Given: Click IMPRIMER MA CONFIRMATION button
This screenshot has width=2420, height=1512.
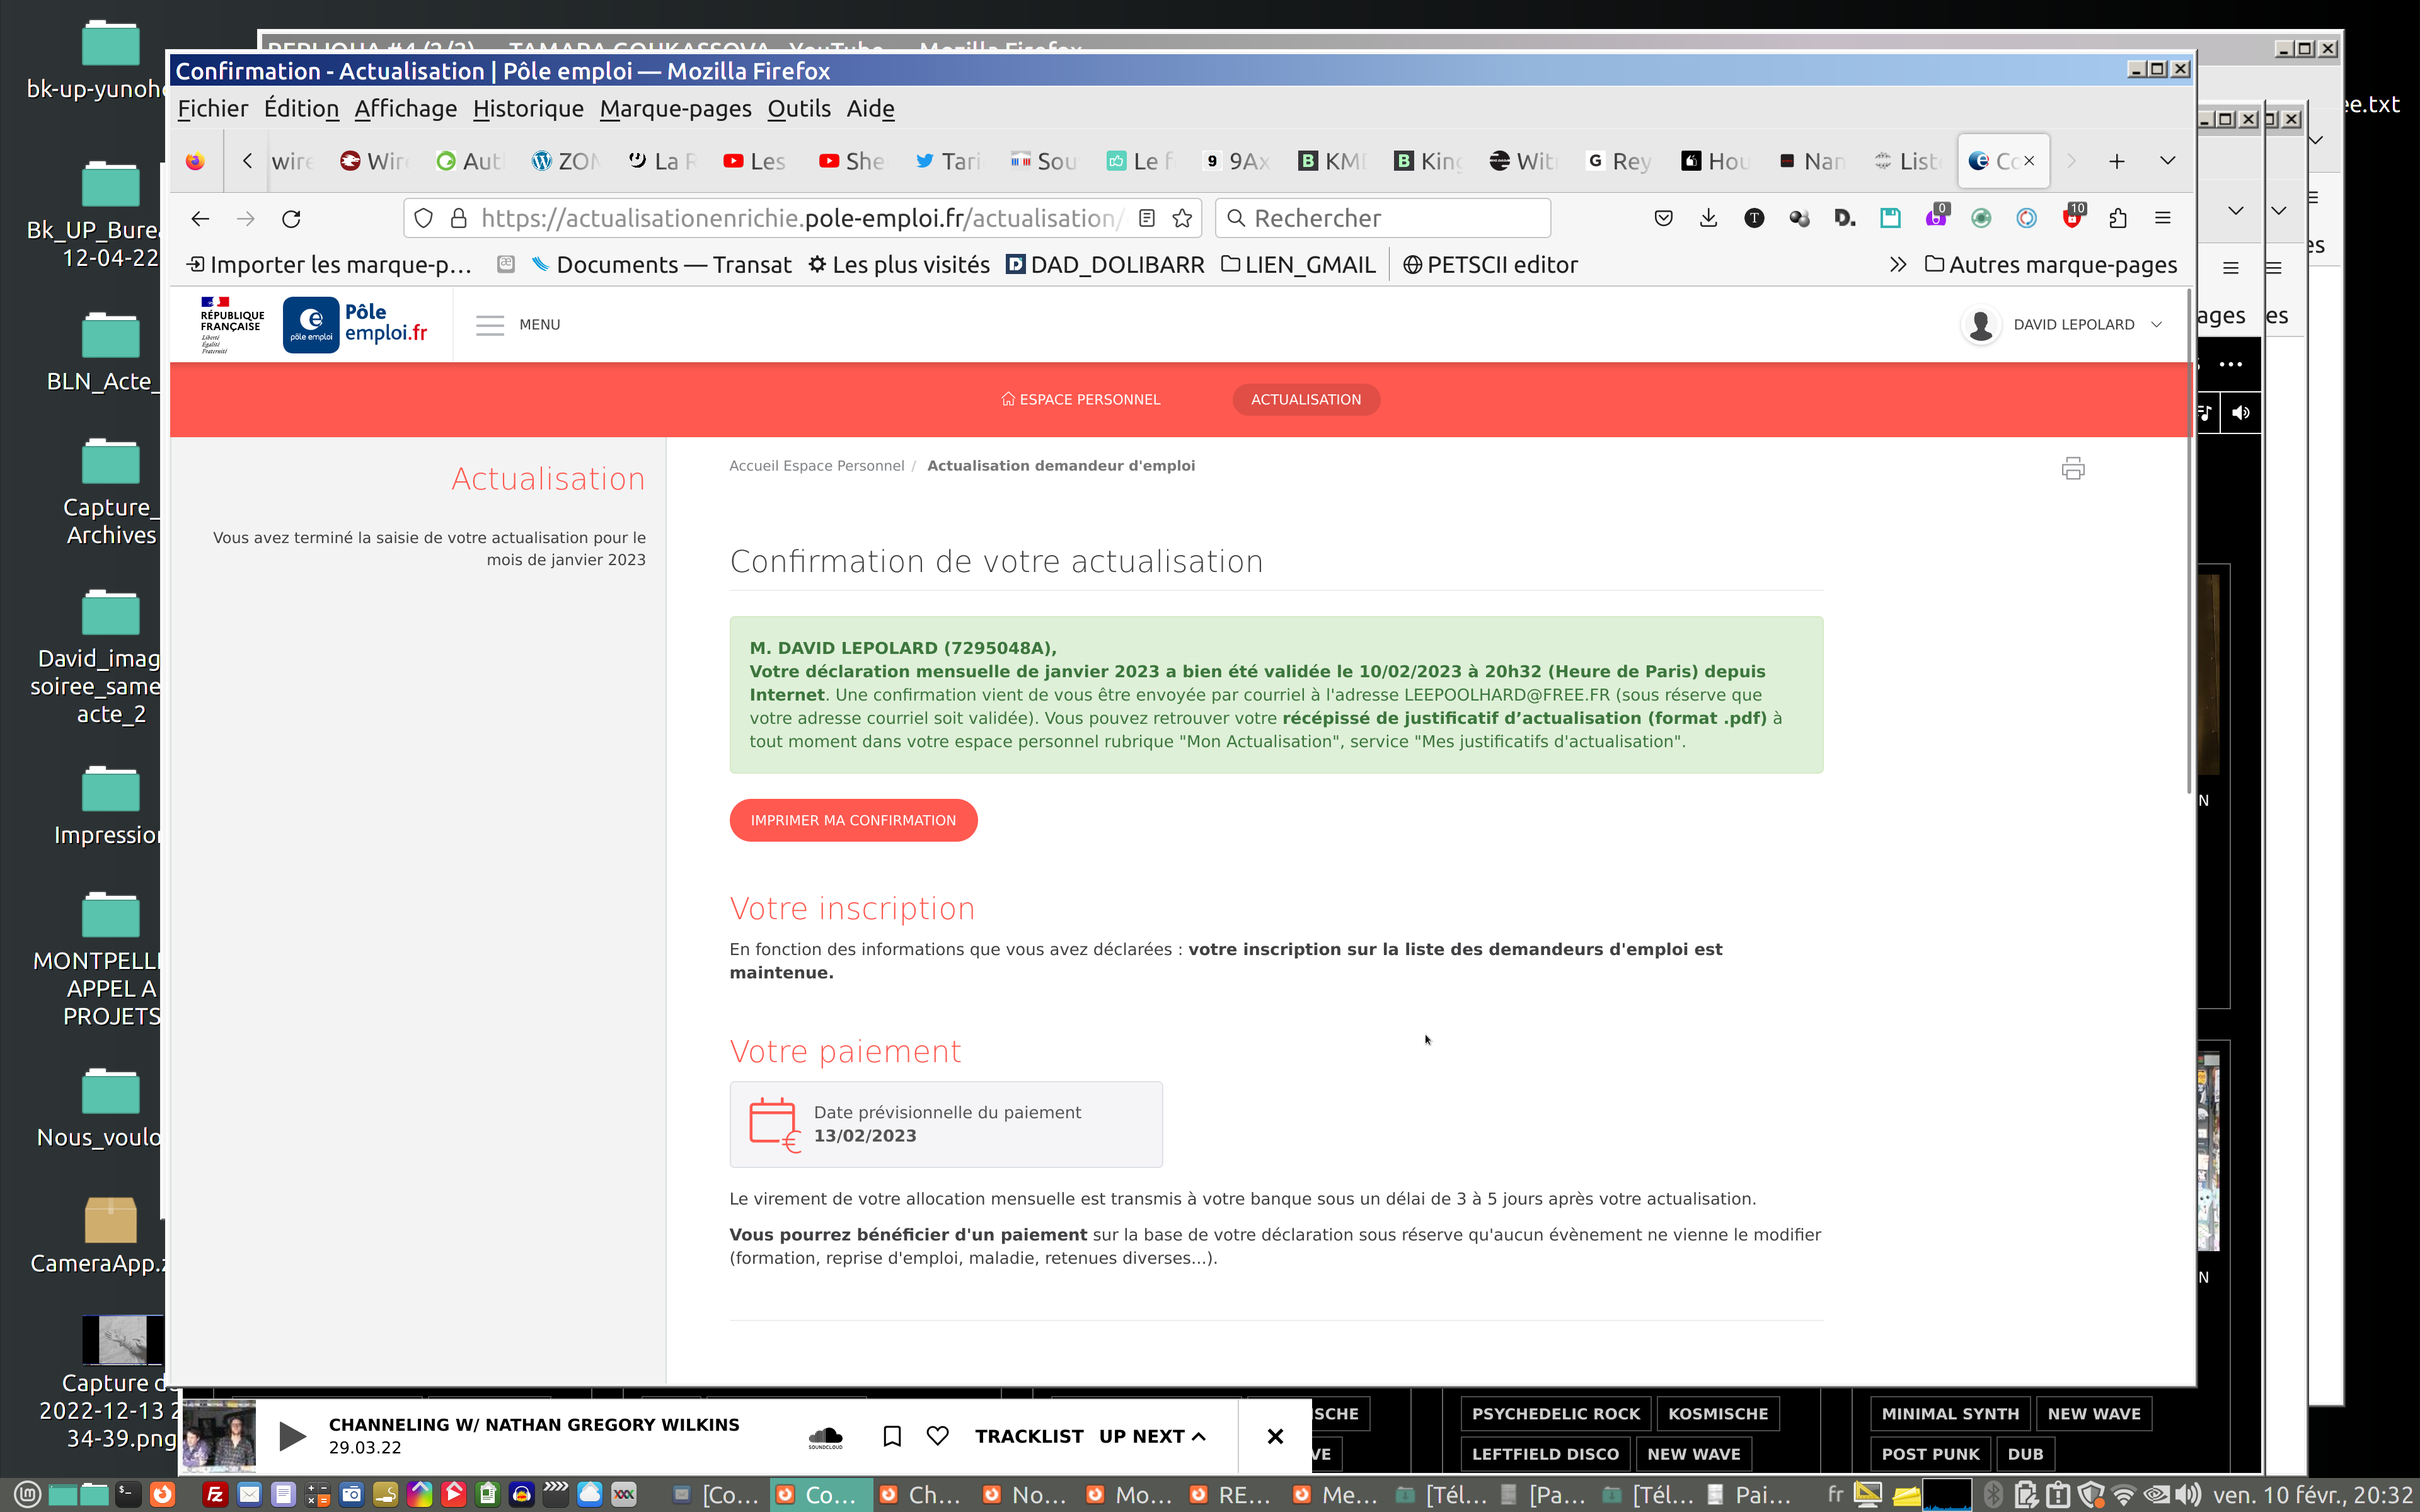Looking at the screenshot, I should (x=853, y=820).
